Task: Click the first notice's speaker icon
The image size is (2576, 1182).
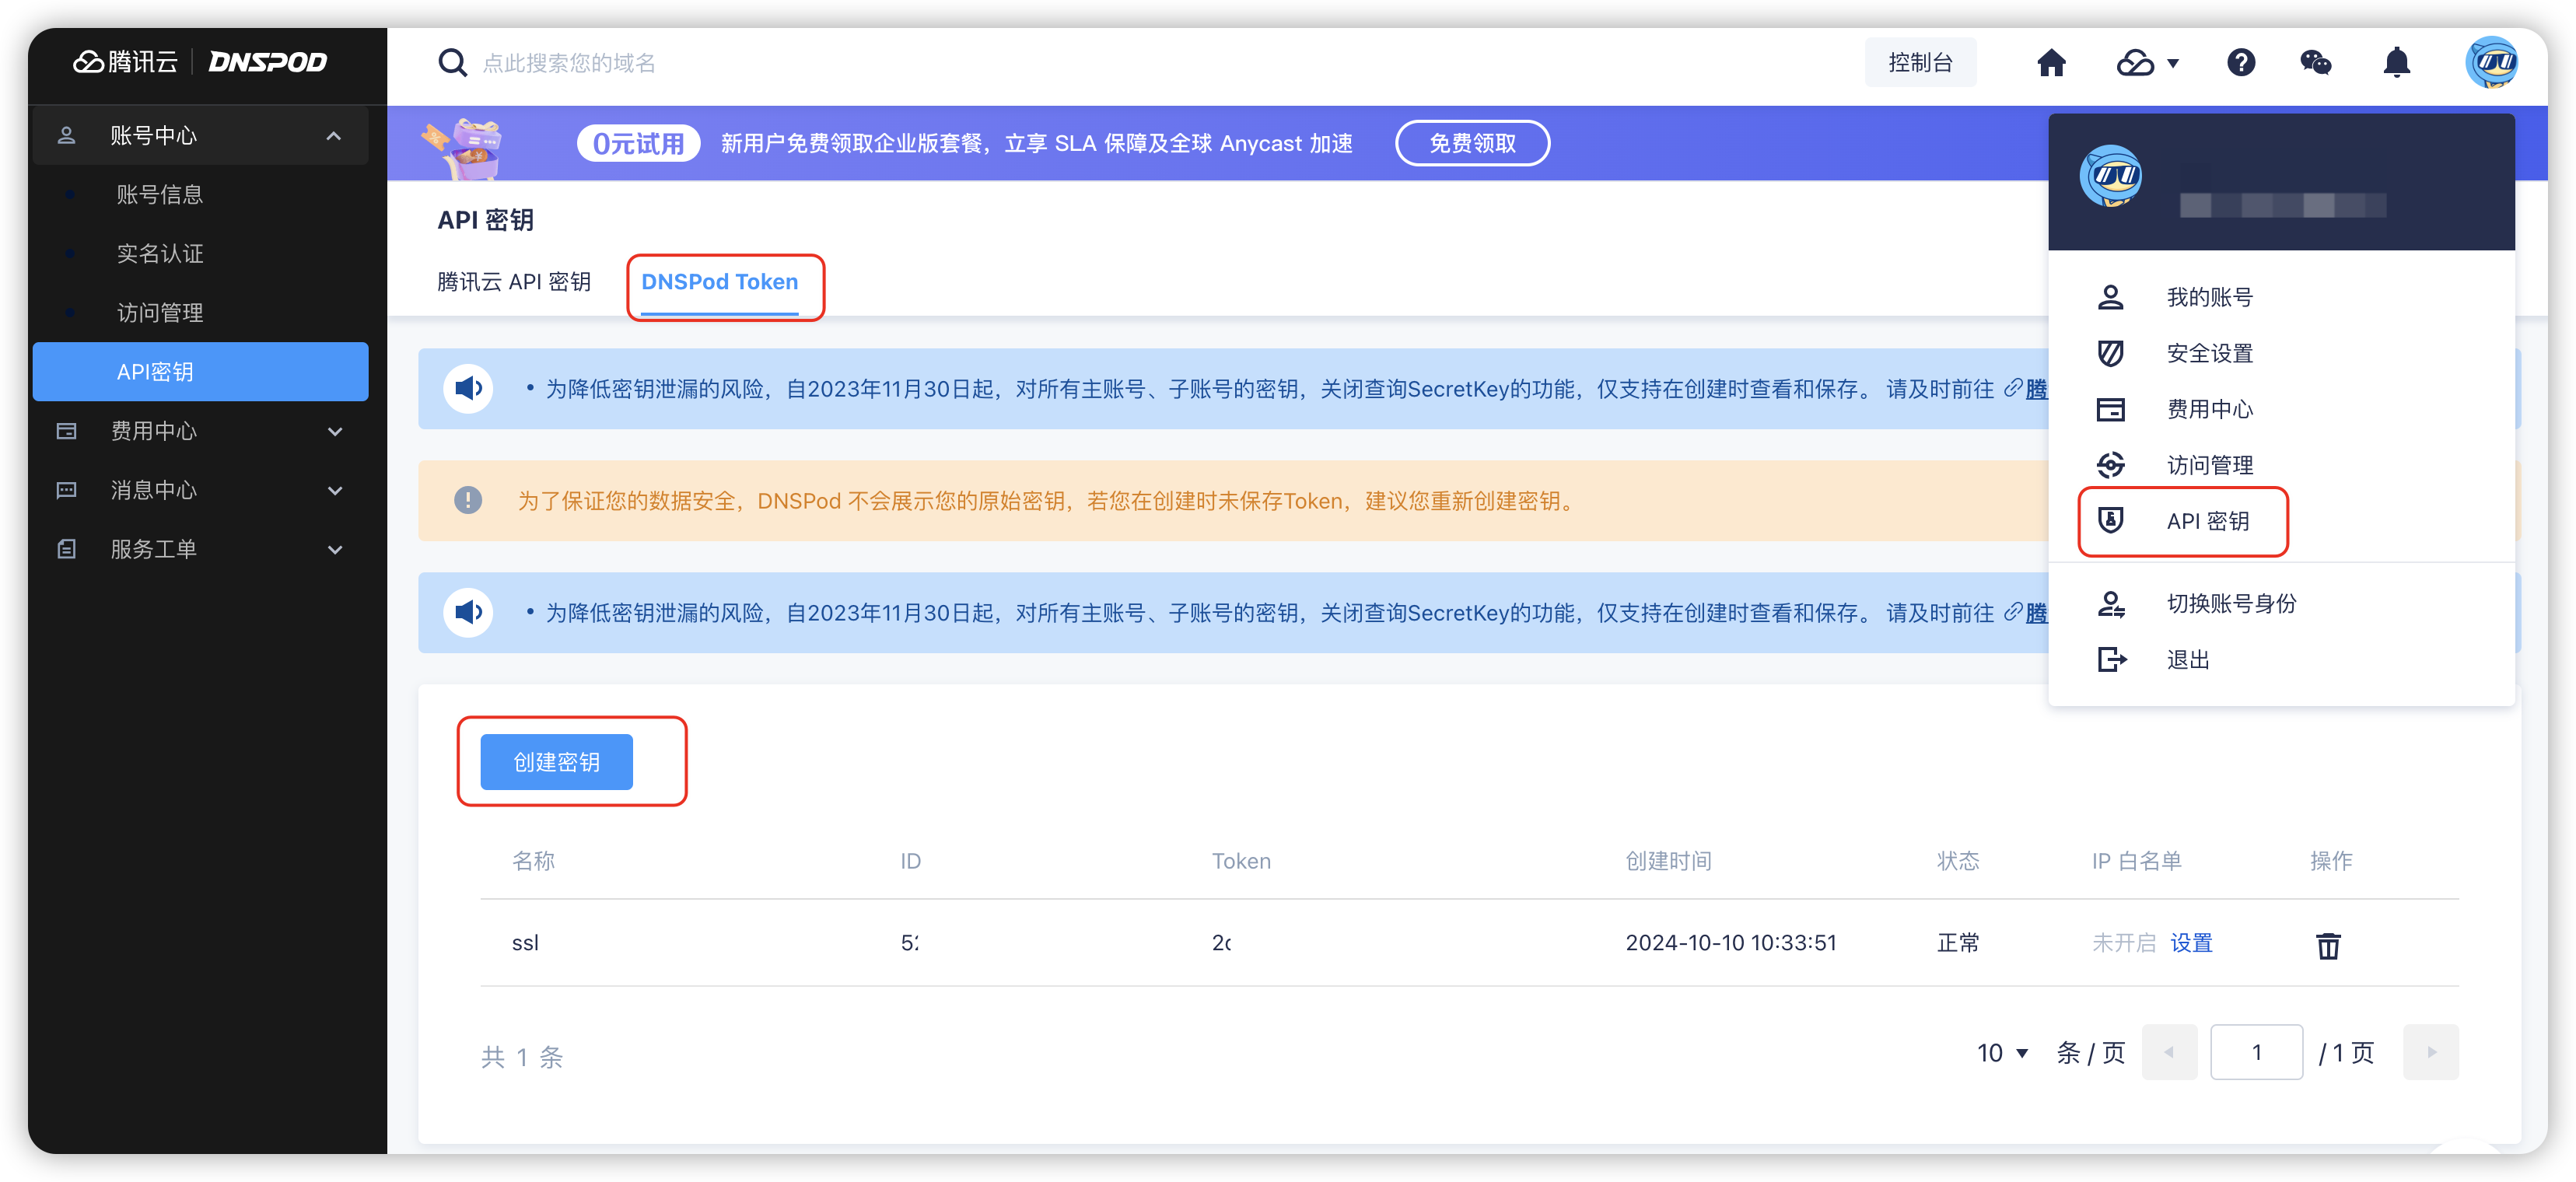Action: (x=468, y=388)
